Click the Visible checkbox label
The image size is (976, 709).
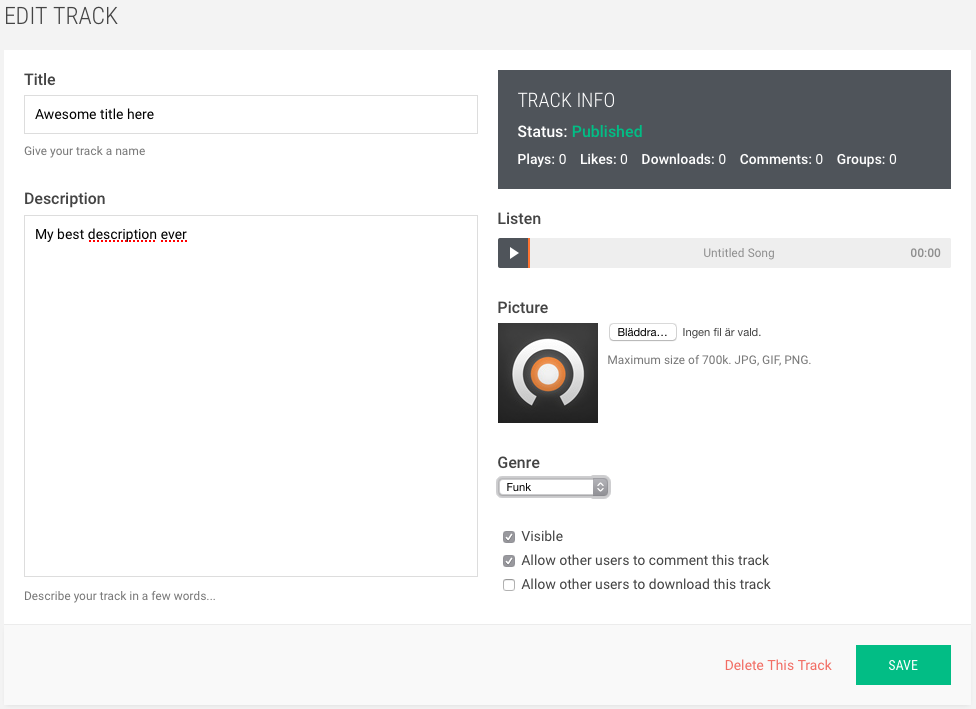click(542, 537)
